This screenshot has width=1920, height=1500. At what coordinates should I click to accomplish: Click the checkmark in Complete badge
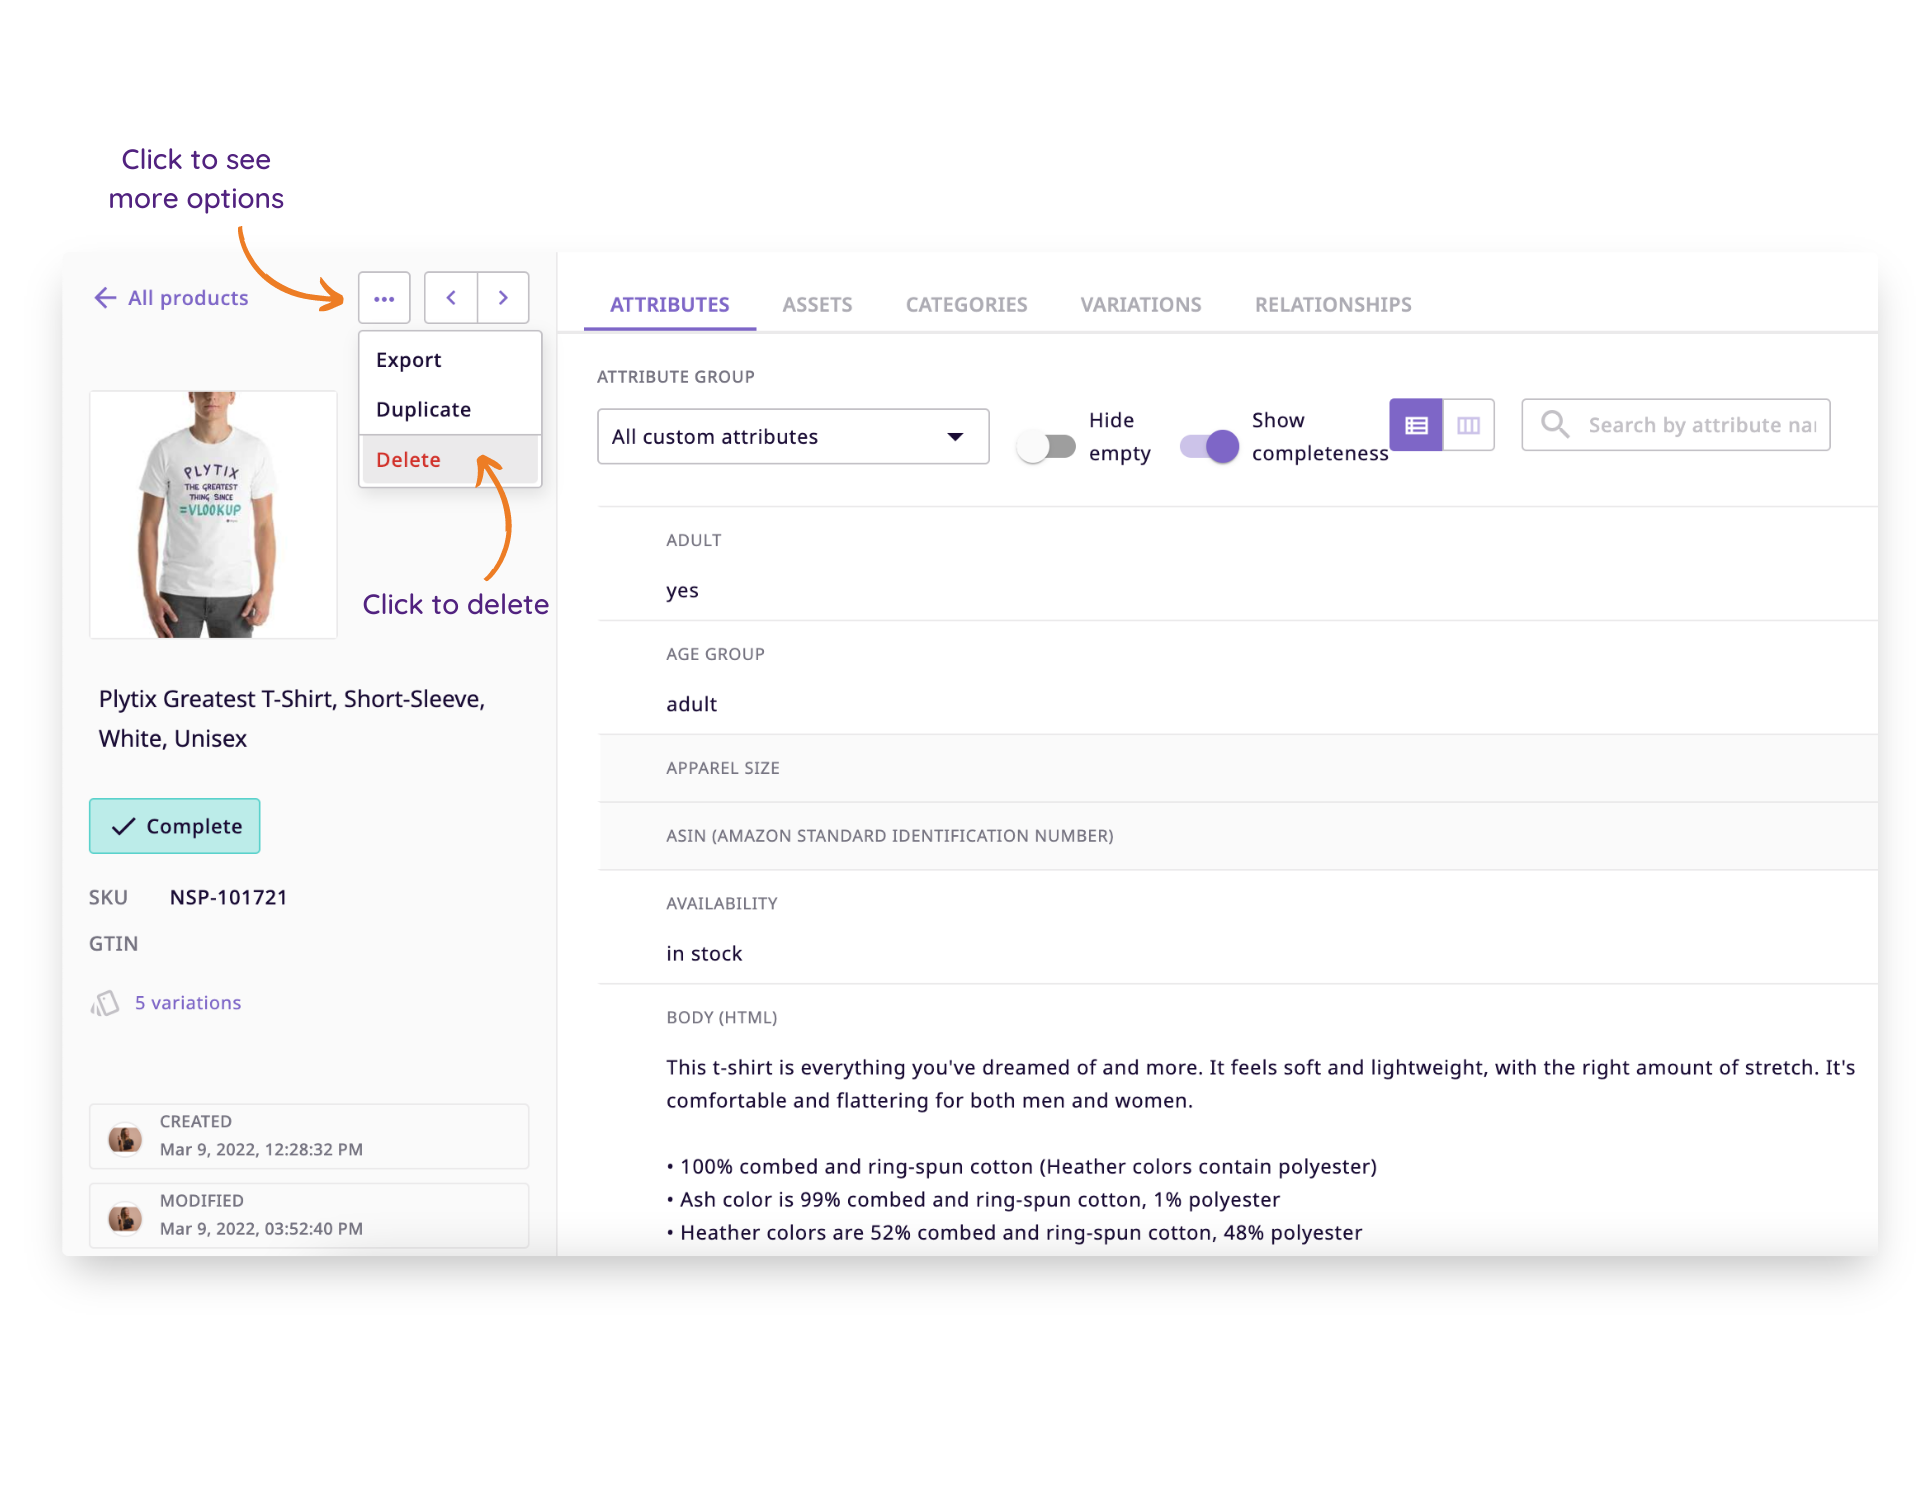tap(123, 826)
